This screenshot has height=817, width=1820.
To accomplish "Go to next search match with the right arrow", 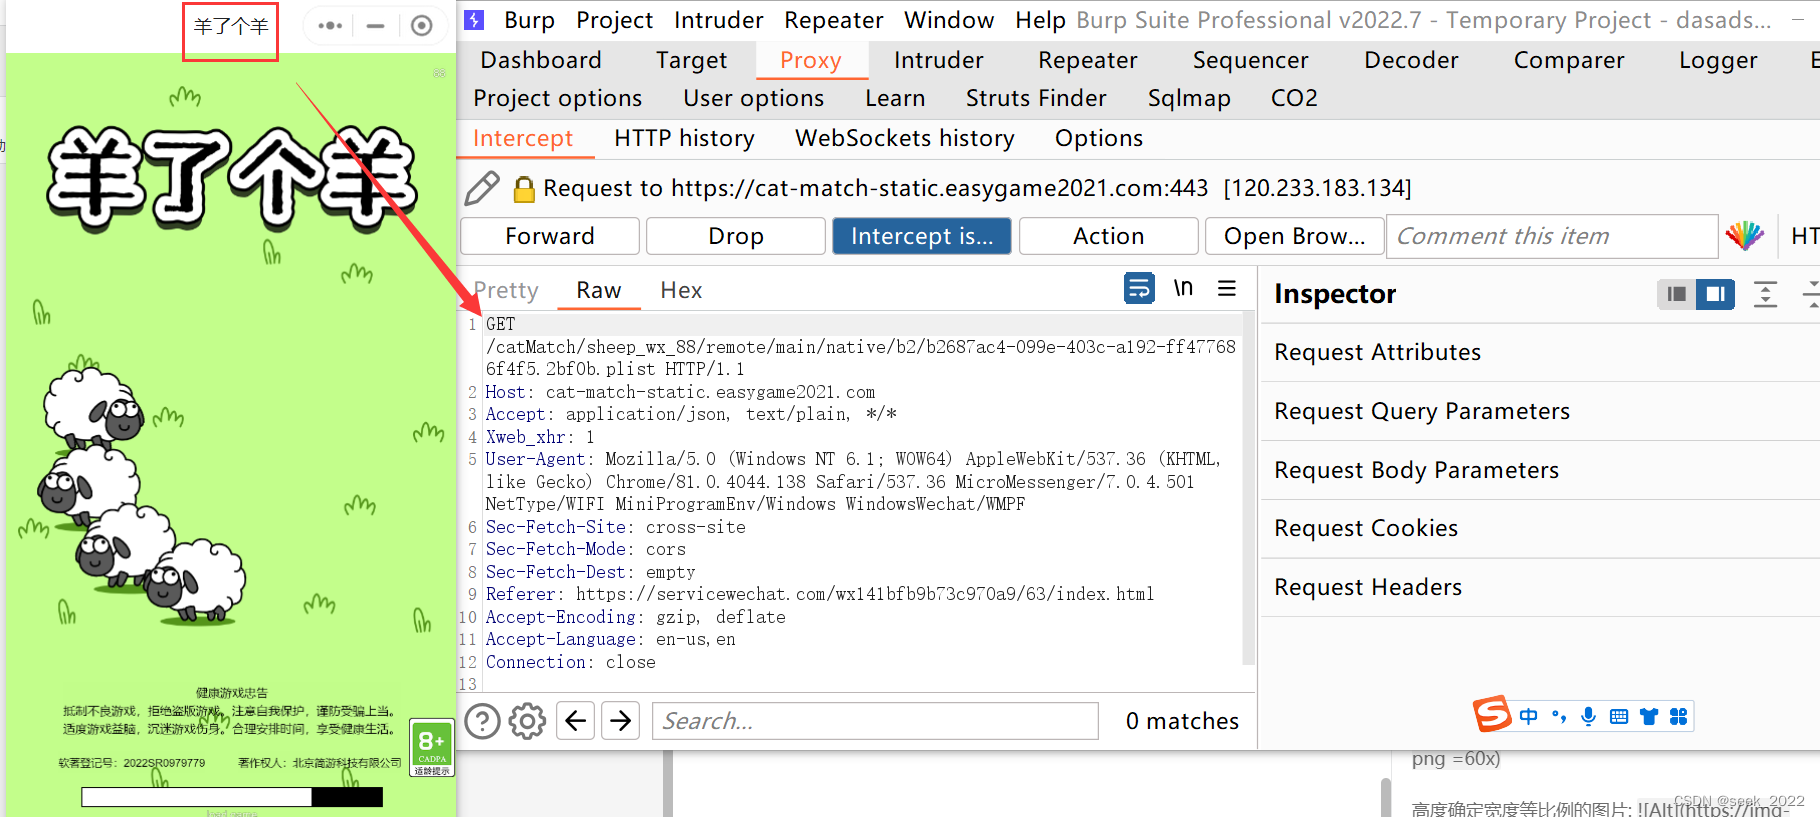I will coord(621,720).
